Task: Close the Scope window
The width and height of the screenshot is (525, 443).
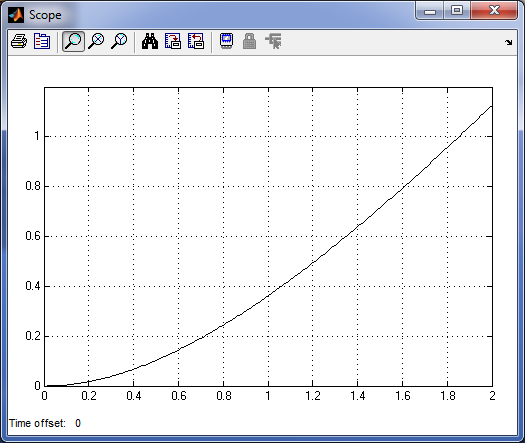Action: tap(494, 11)
